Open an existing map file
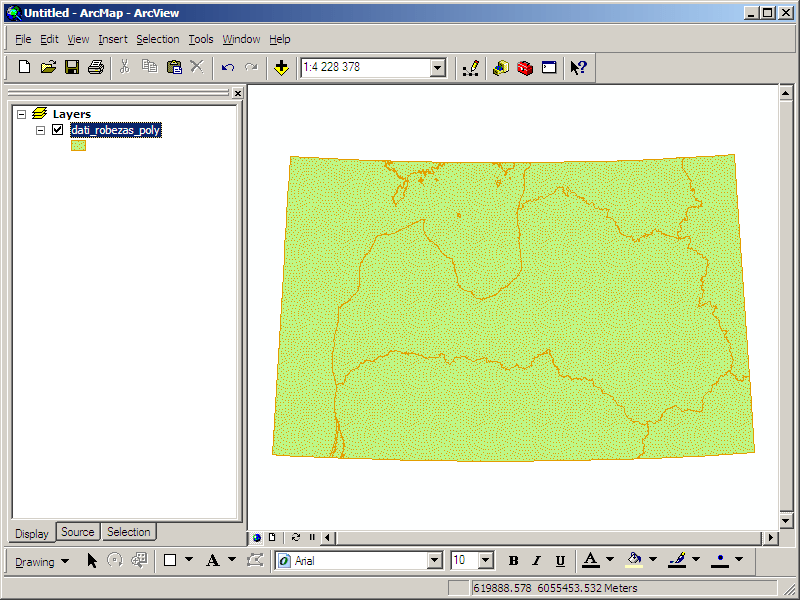This screenshot has width=800, height=600. click(x=48, y=67)
